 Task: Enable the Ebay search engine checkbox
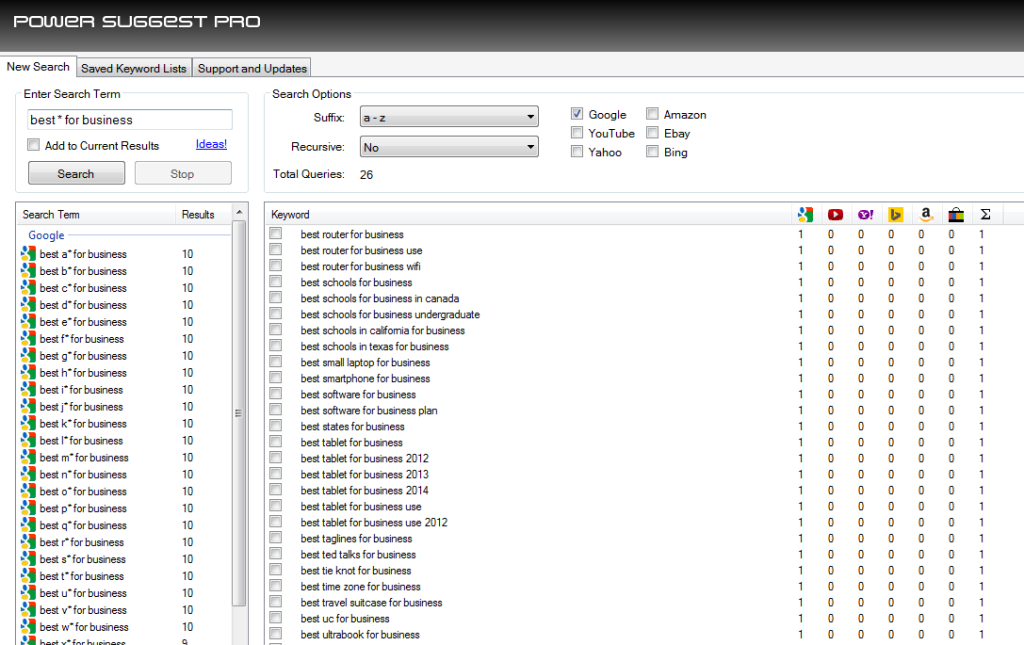click(x=652, y=133)
